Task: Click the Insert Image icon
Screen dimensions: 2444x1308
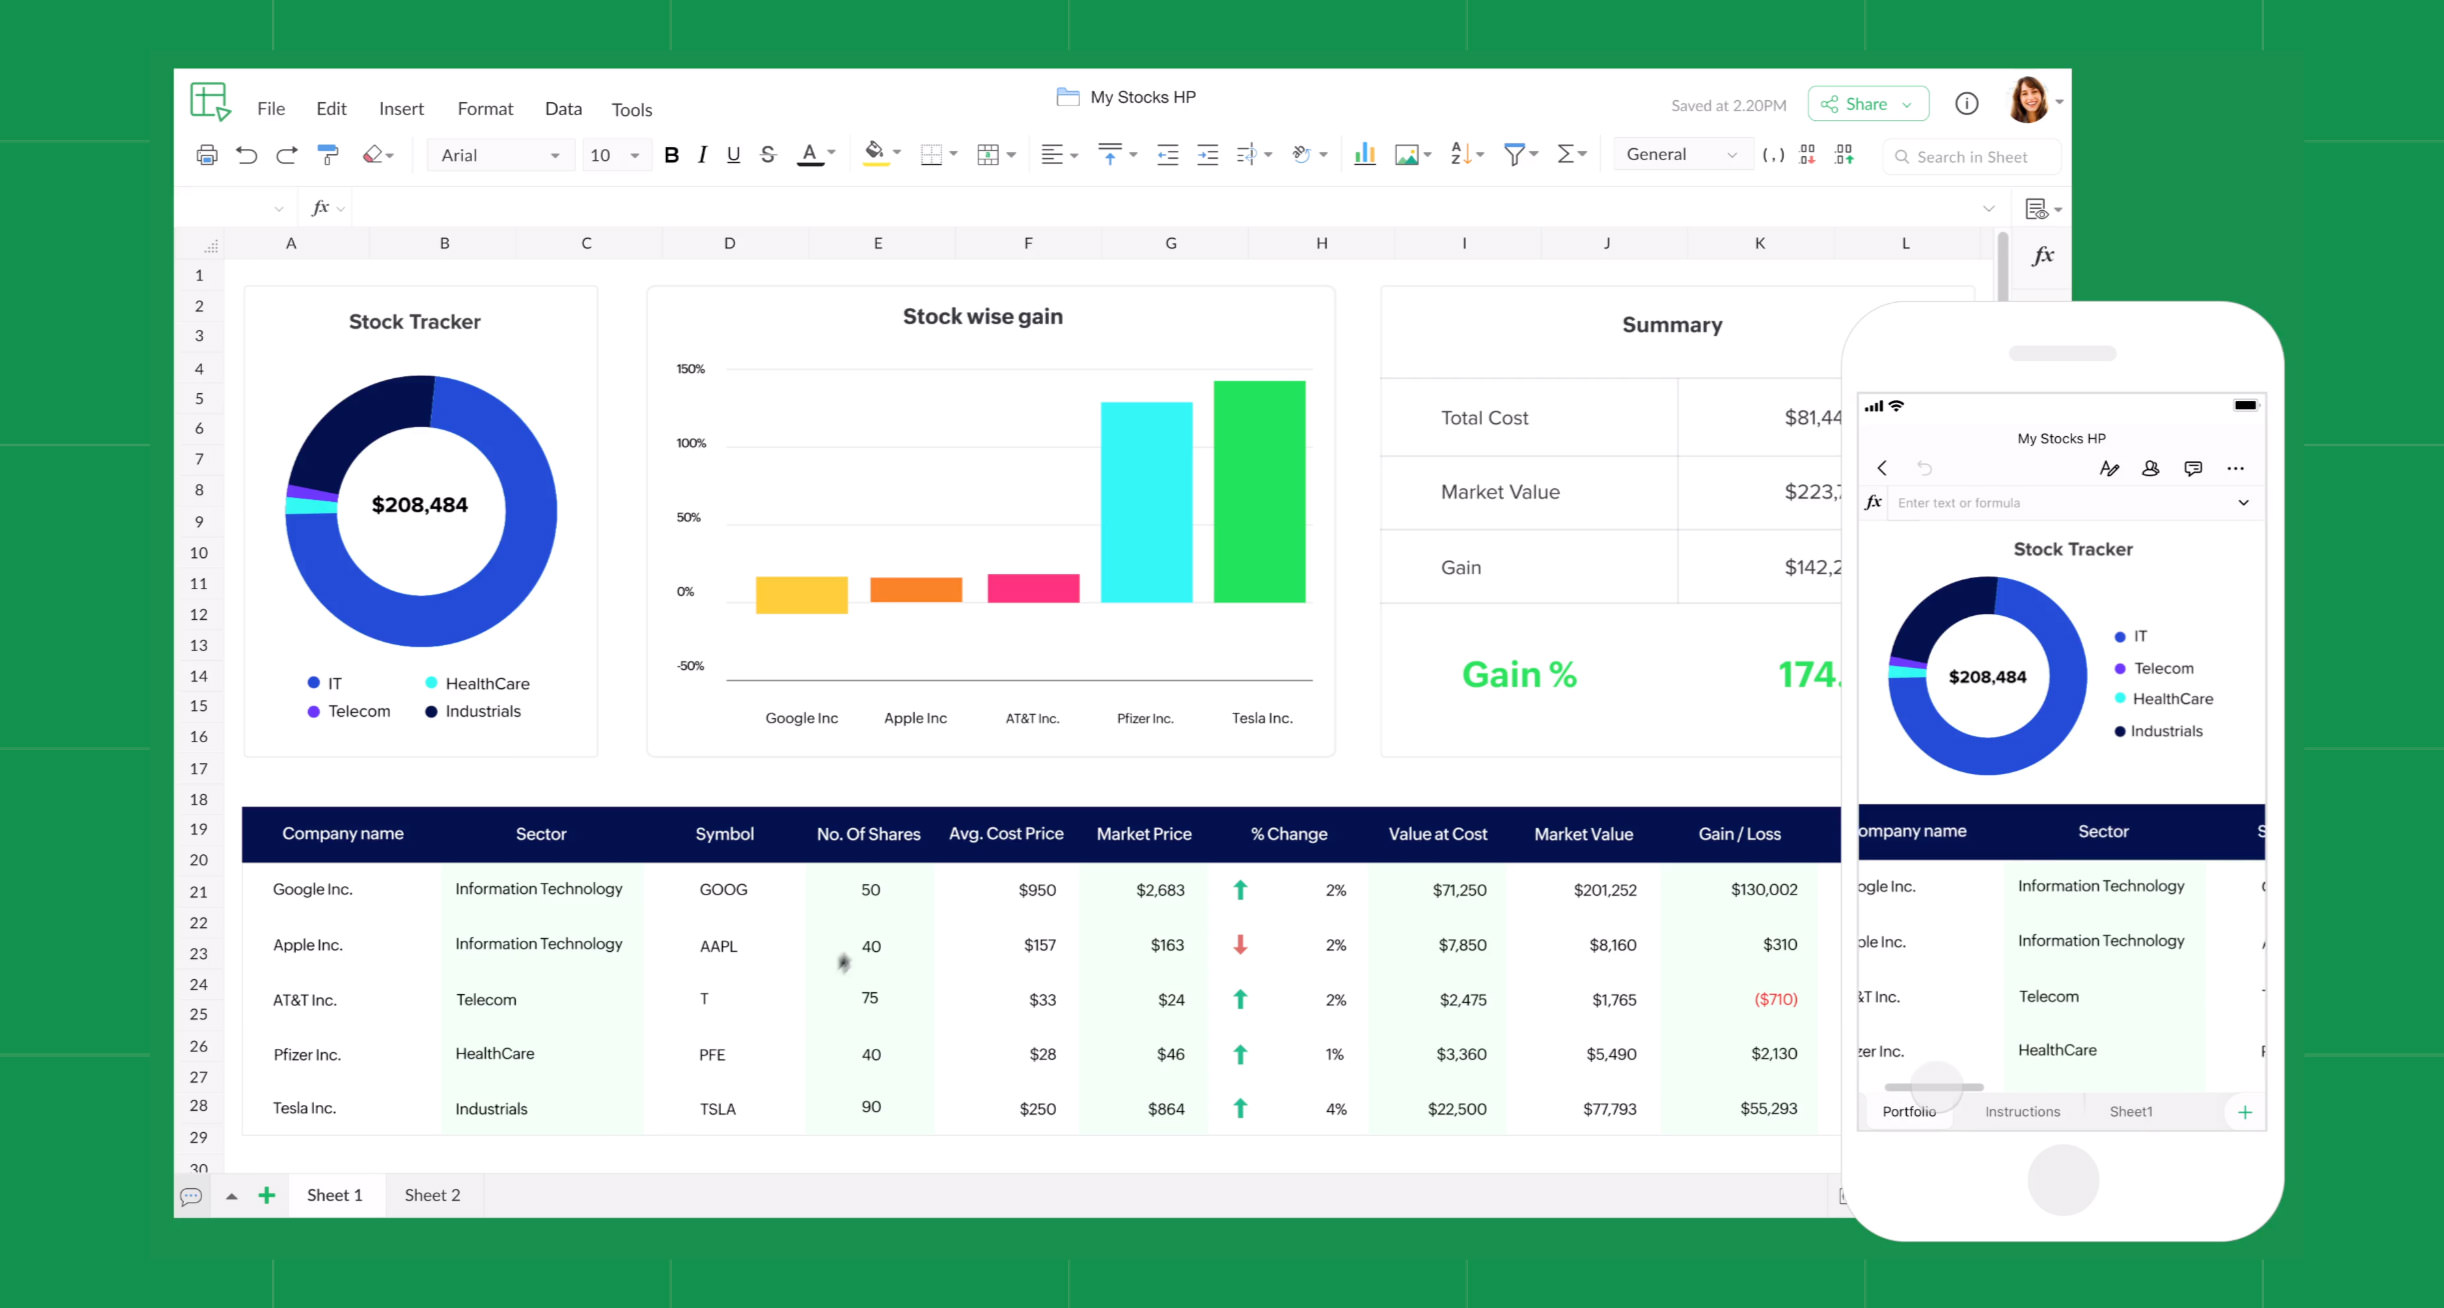Action: (x=1407, y=154)
